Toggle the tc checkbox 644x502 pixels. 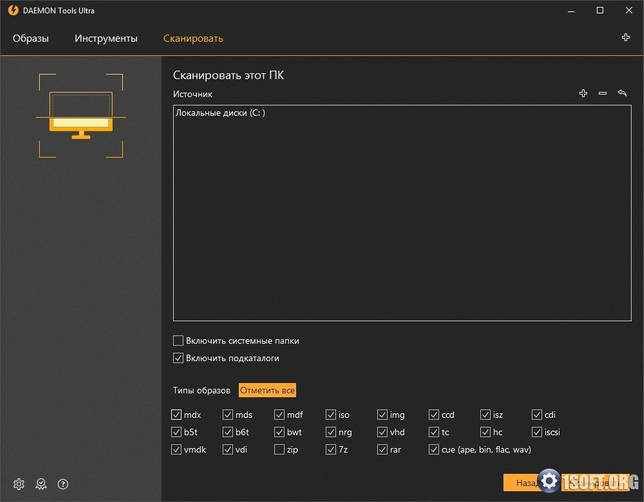434,432
